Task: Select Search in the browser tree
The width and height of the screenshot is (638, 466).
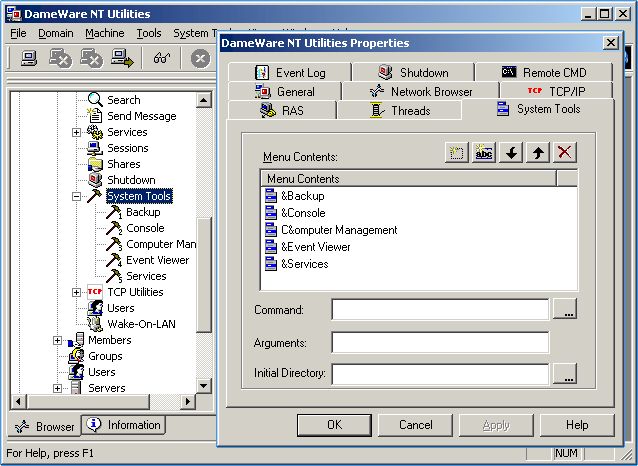Action: click(124, 100)
